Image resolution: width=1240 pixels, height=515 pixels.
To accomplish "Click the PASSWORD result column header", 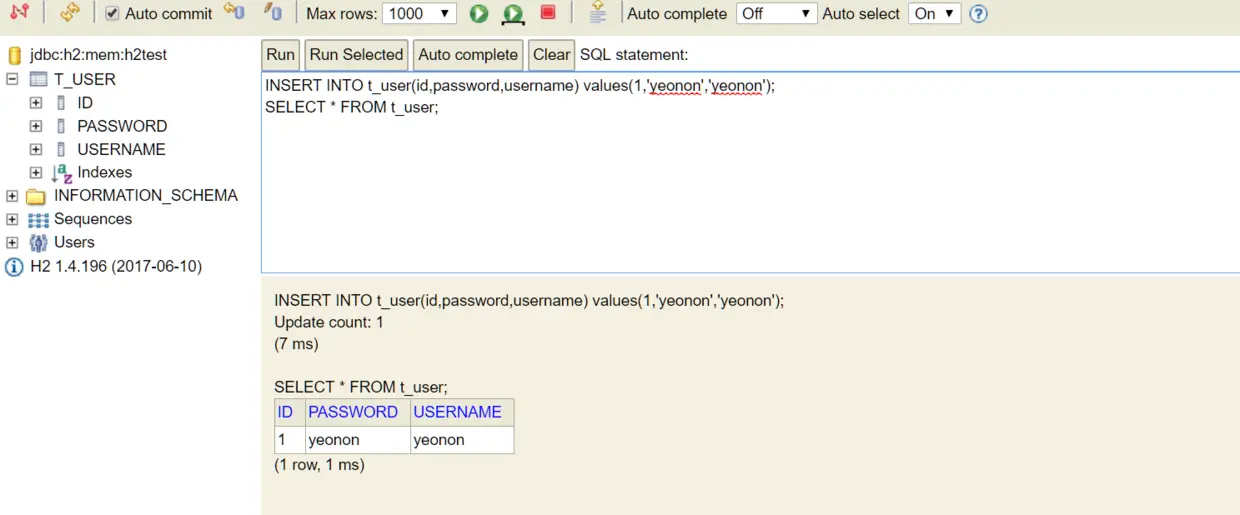I will tap(358, 412).
